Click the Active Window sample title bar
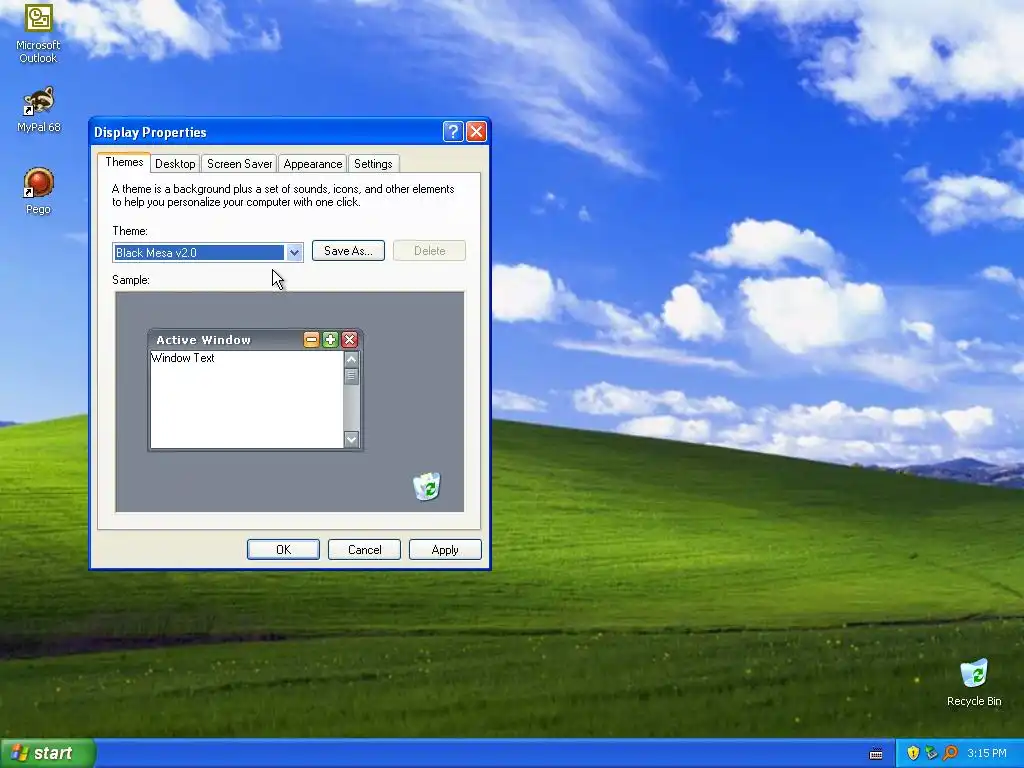Image resolution: width=1024 pixels, height=768 pixels. coord(255,340)
